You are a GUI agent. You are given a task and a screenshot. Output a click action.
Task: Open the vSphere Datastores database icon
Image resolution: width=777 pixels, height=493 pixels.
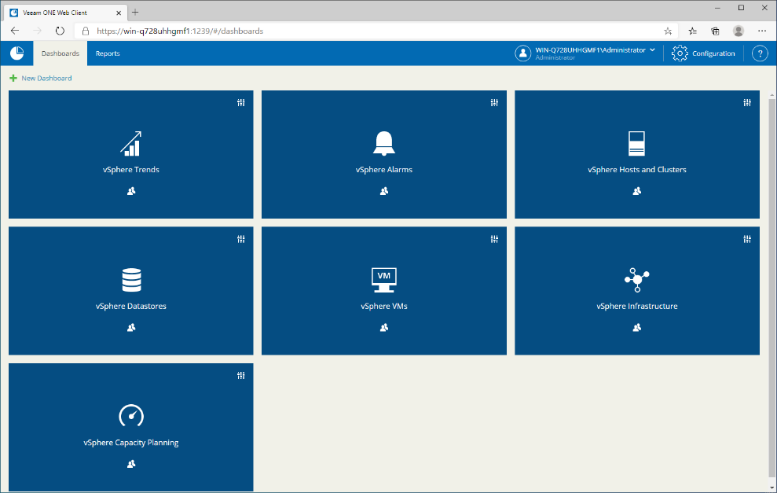coord(131,280)
